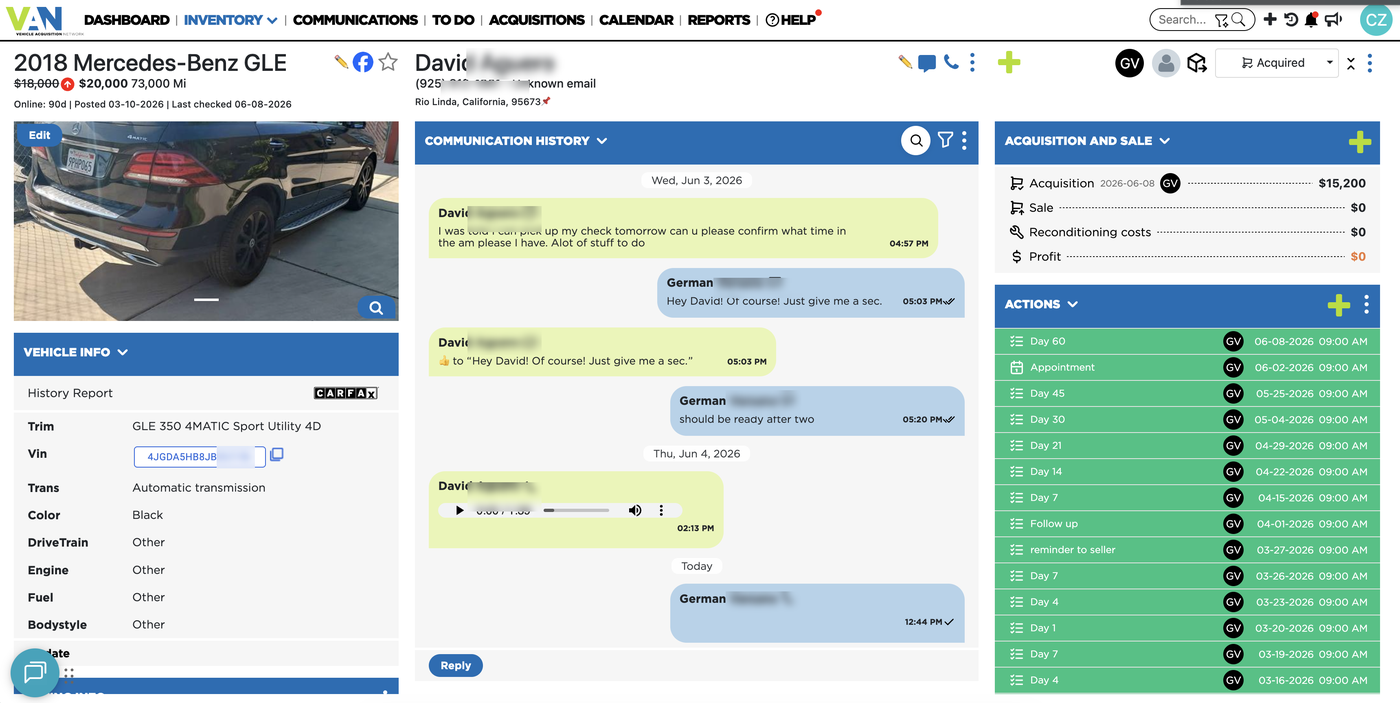
Task: Click the green plus next to contact
Action: (x=1009, y=62)
